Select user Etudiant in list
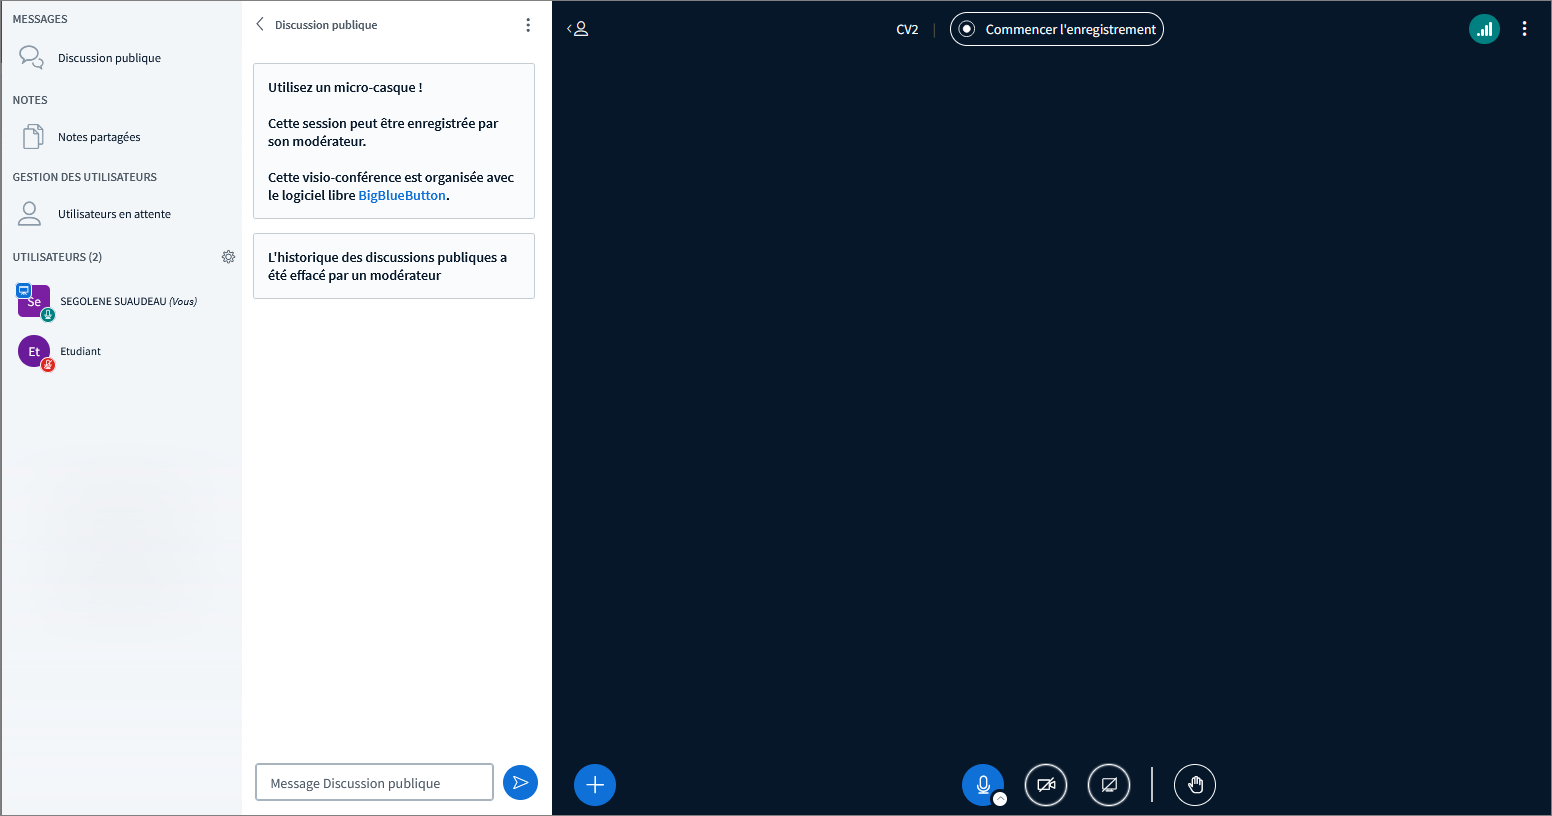 [80, 351]
